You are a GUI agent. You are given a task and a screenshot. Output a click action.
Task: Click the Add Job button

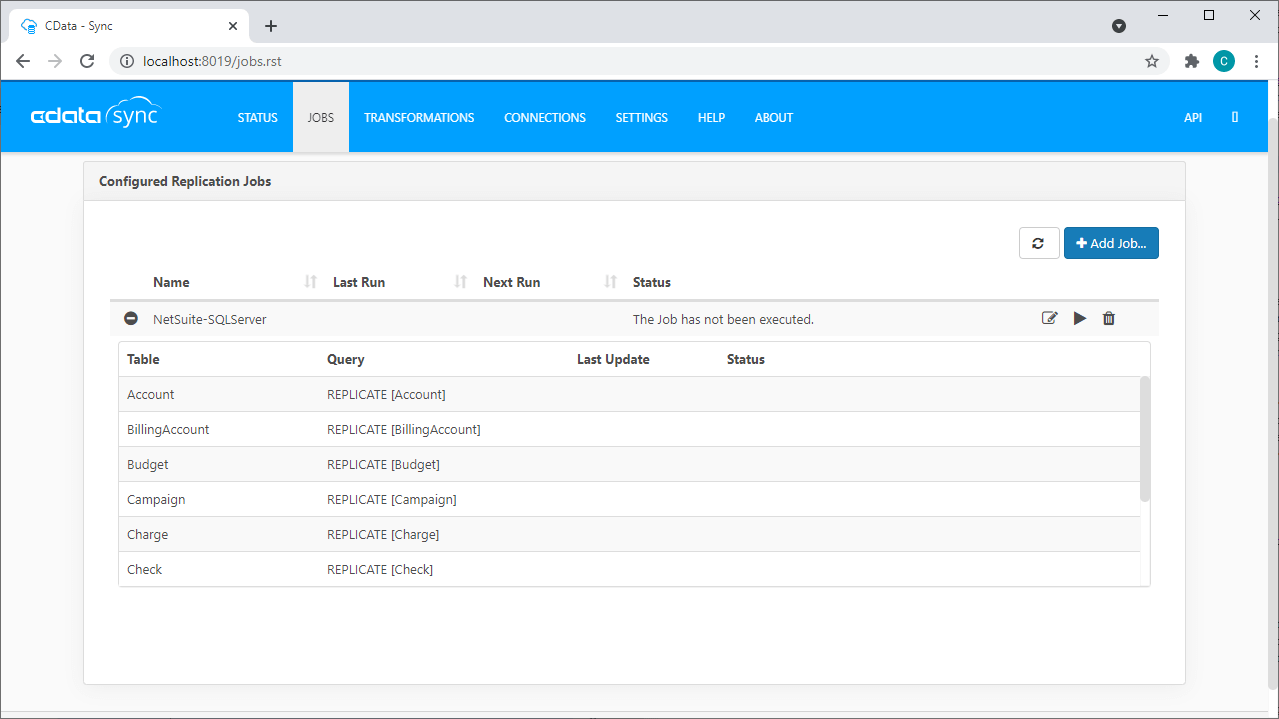(1110, 243)
